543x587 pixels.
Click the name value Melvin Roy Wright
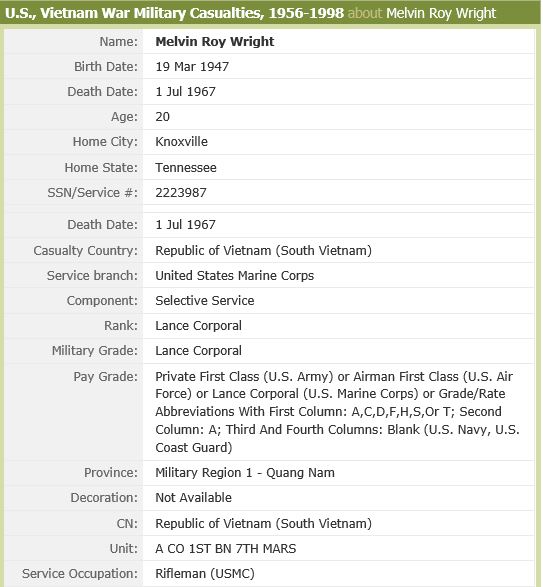tap(215, 42)
